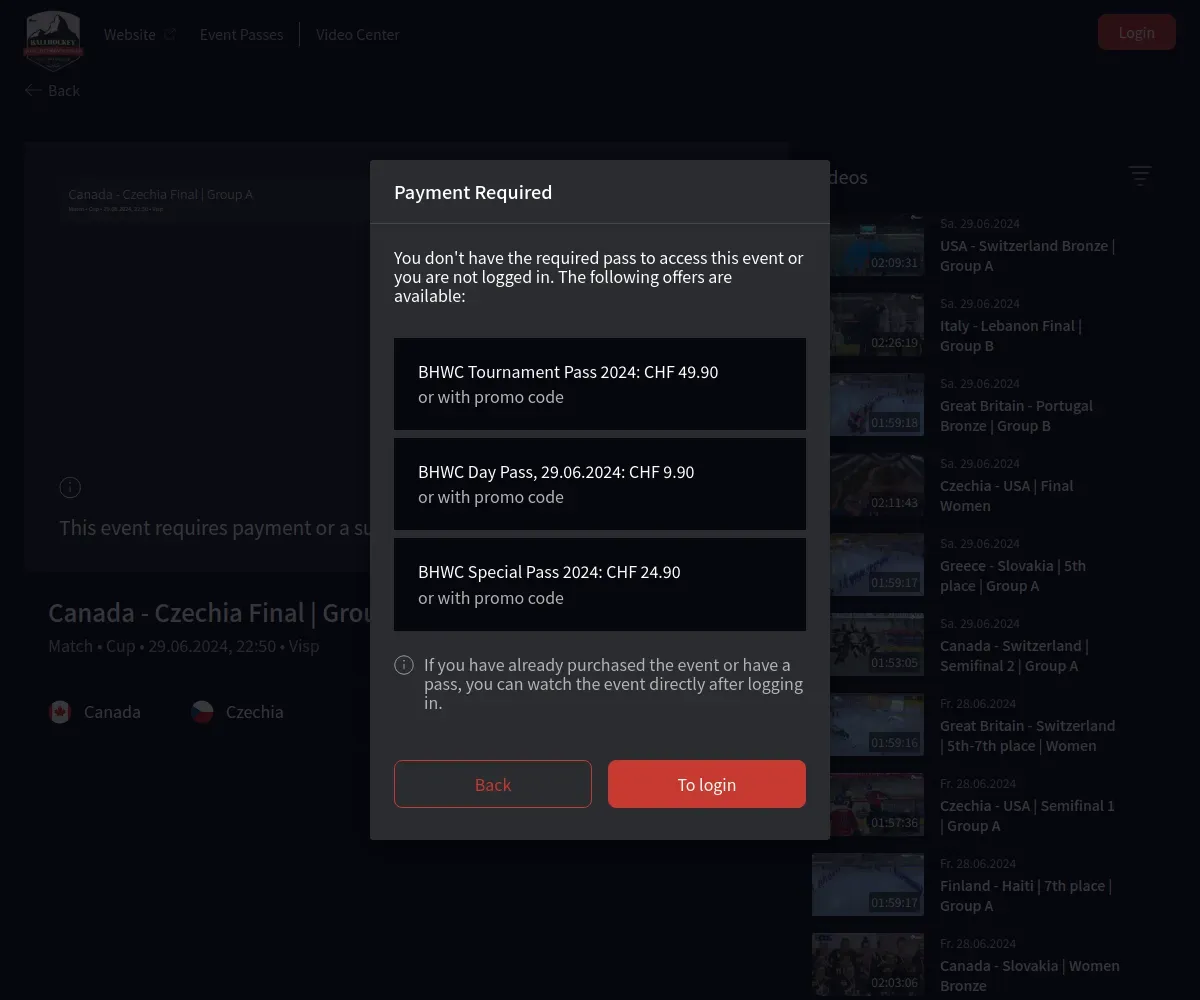The height and width of the screenshot is (1000, 1200).
Task: Click Czechia - USA | Semifinal 1 title
Action: [1027, 816]
